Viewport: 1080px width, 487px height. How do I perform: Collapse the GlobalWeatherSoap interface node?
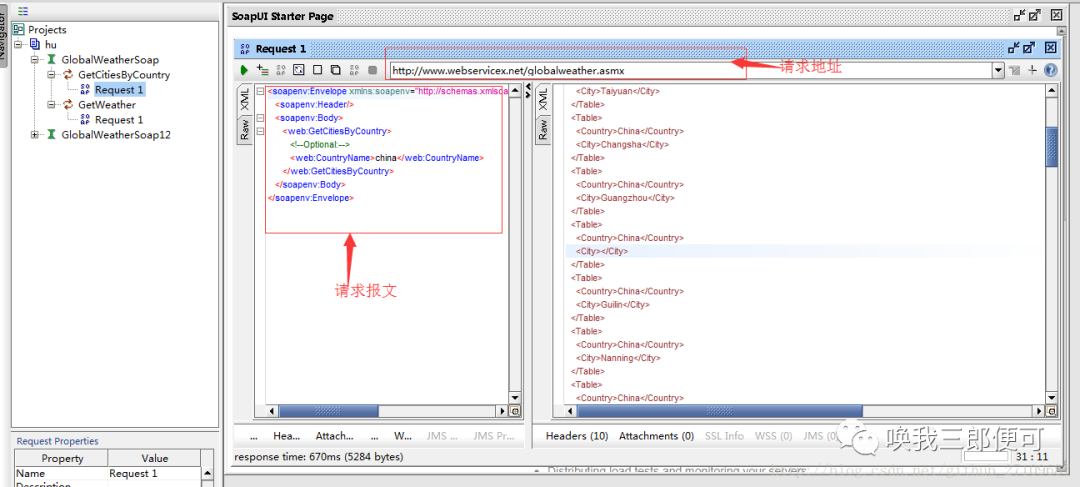pos(34,60)
